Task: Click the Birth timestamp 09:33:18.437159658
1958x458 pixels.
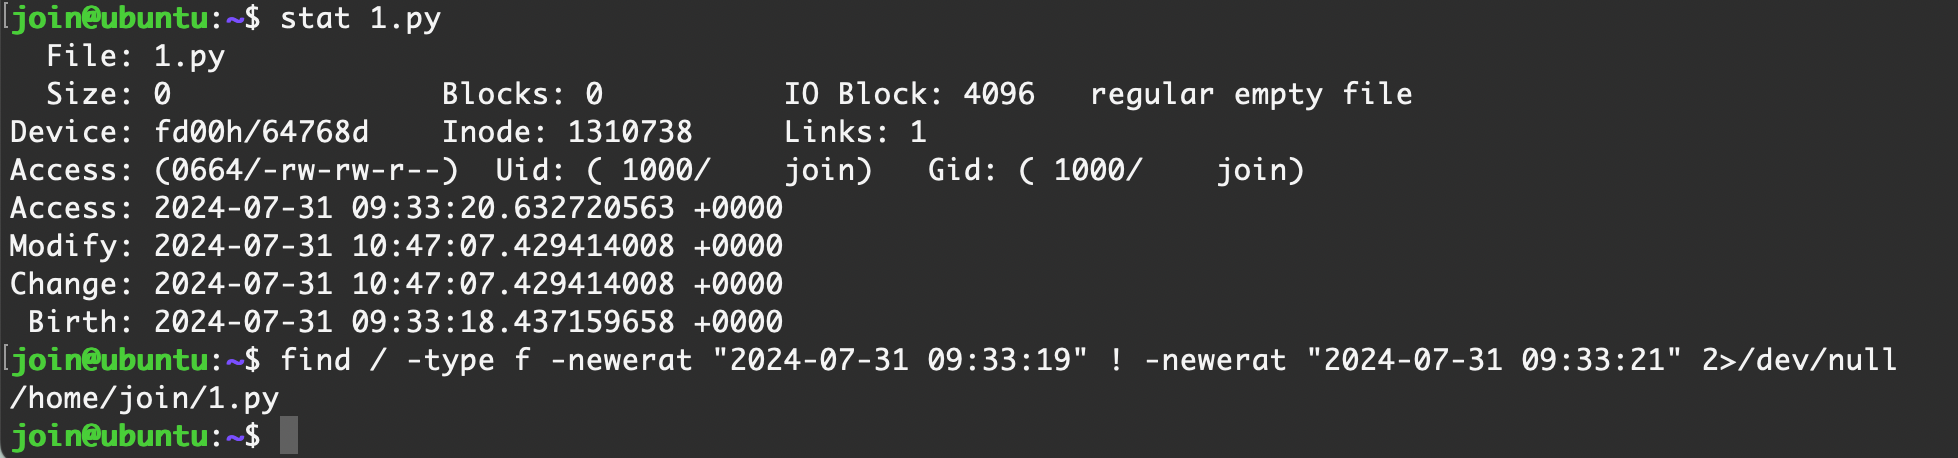Action: (x=512, y=322)
